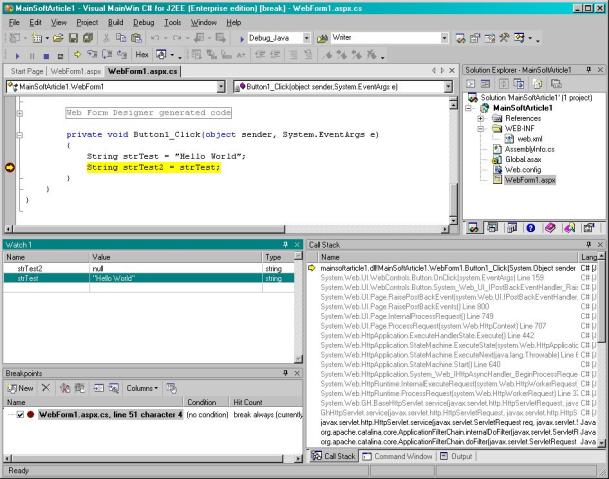This screenshot has height=479, width=609.
Task: Pin the Breakpoints panel
Action: tap(285, 373)
